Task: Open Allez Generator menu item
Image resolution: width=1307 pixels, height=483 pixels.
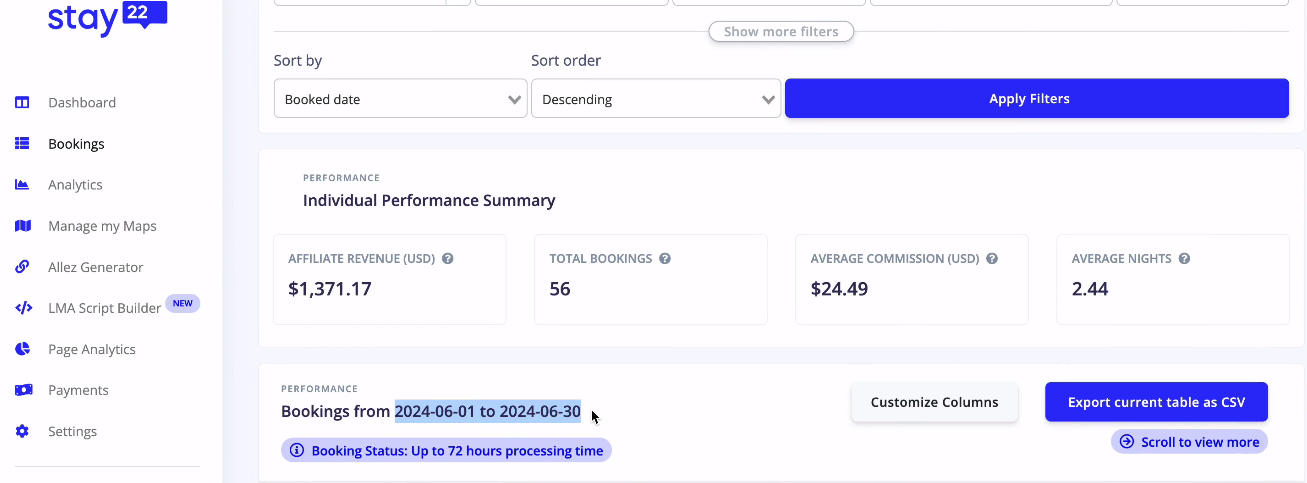Action: coord(96,267)
